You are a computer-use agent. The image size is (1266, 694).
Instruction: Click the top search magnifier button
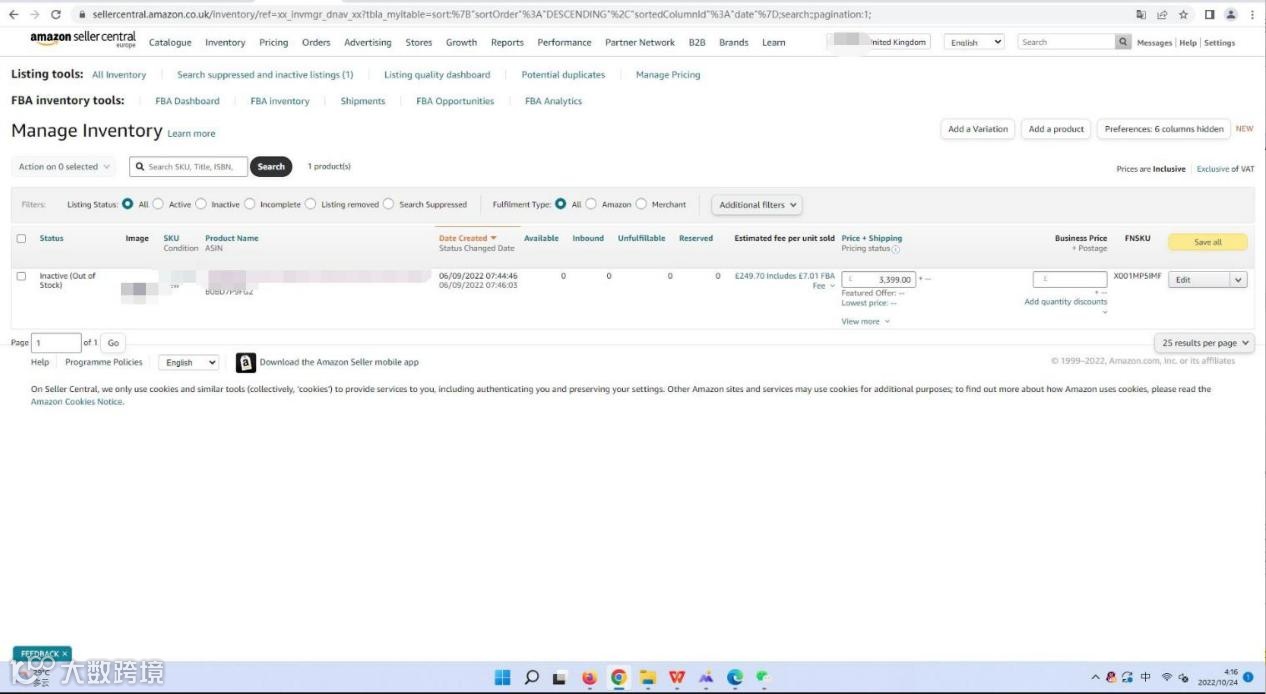(1124, 42)
